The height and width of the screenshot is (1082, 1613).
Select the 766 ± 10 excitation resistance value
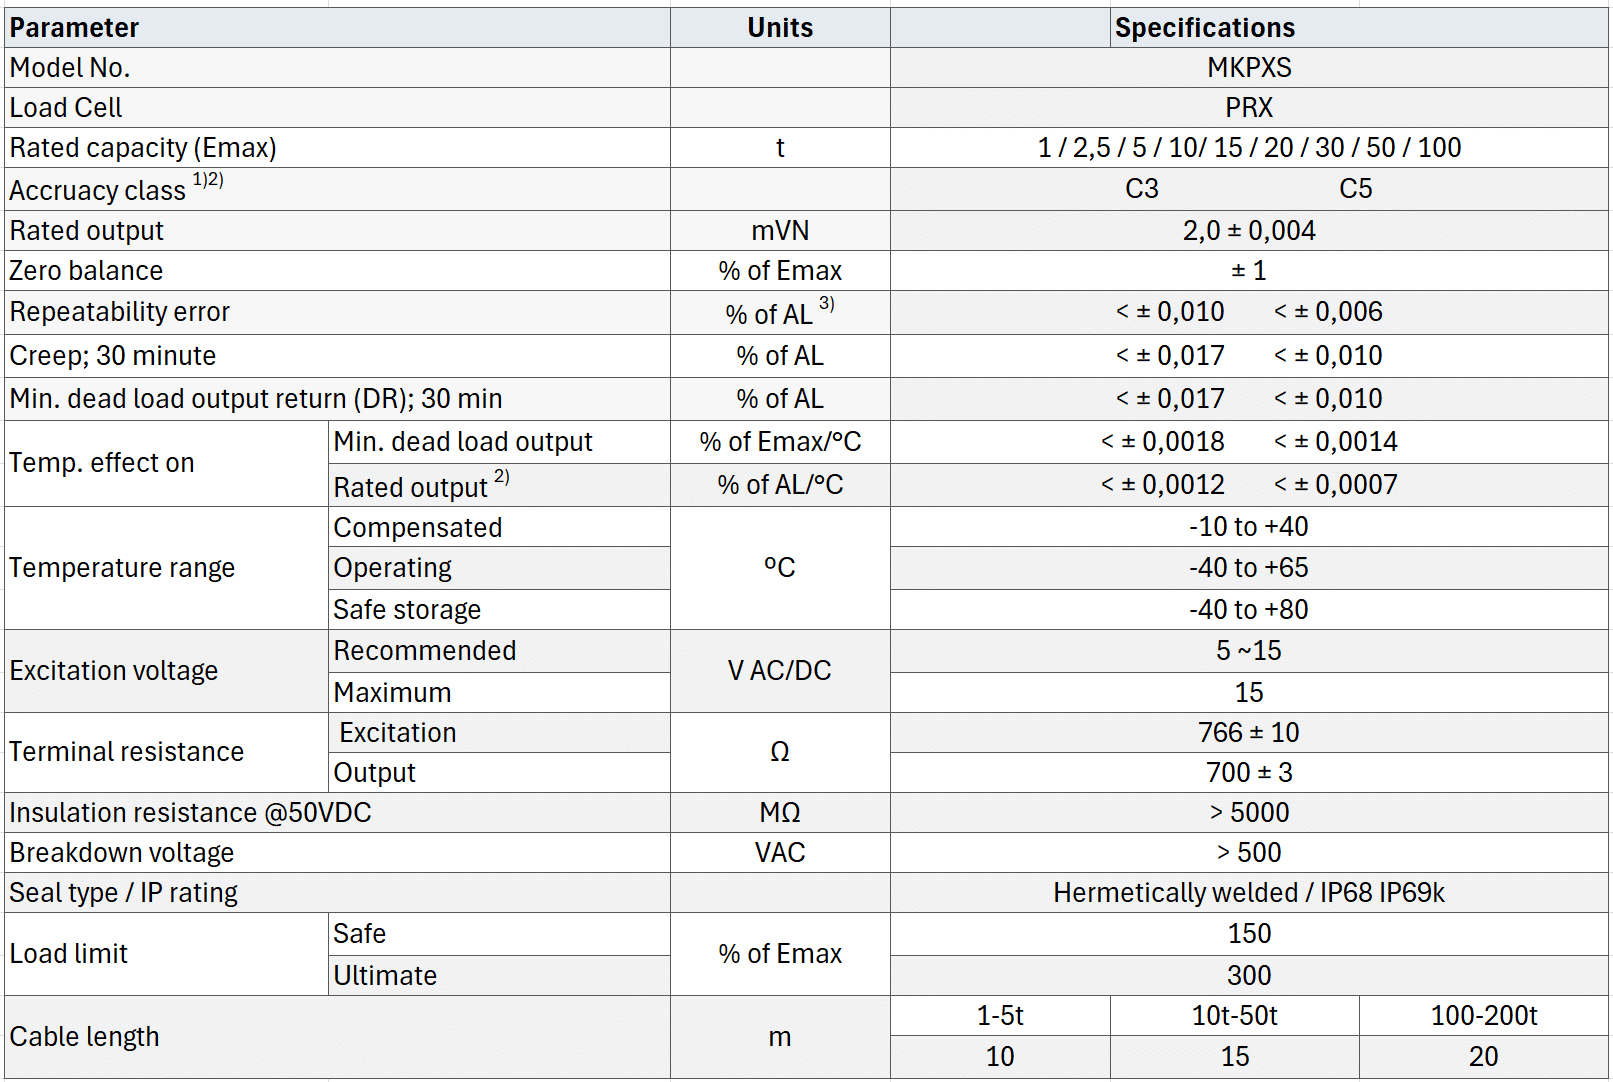[1249, 733]
